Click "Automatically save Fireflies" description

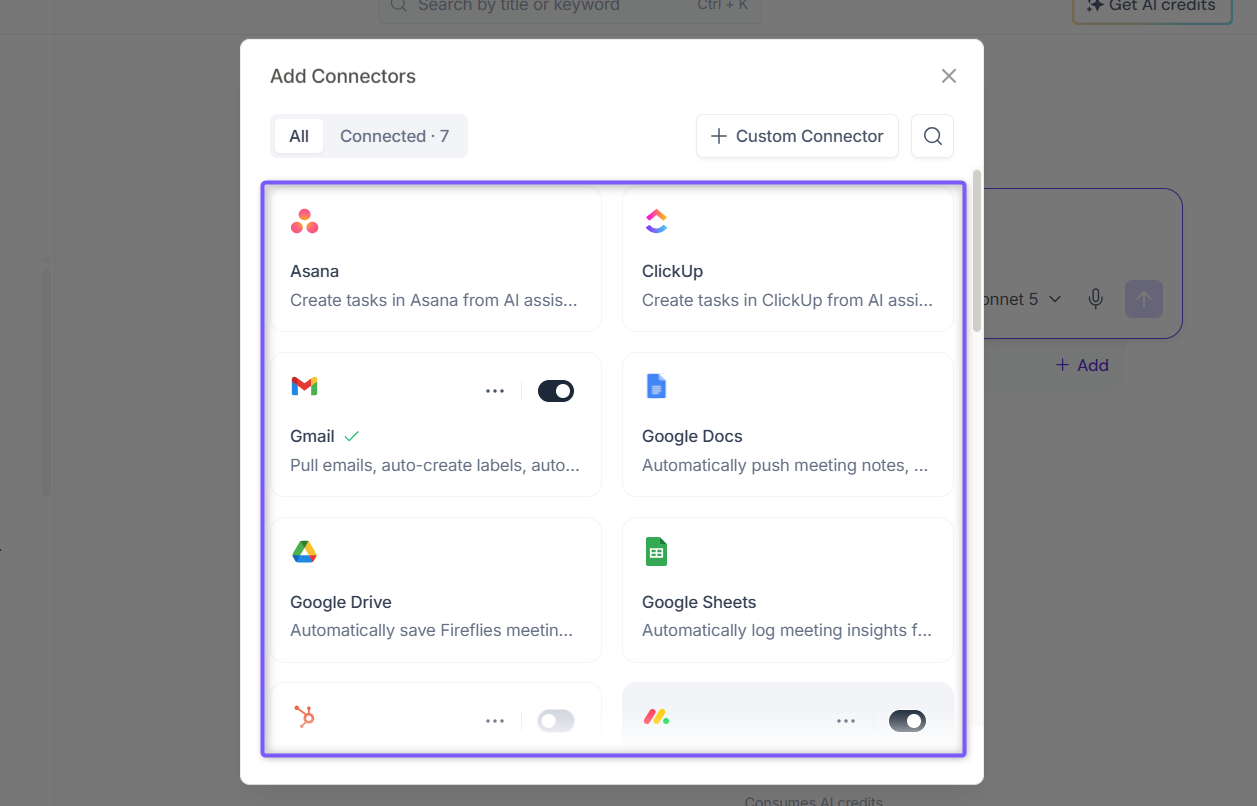432,630
